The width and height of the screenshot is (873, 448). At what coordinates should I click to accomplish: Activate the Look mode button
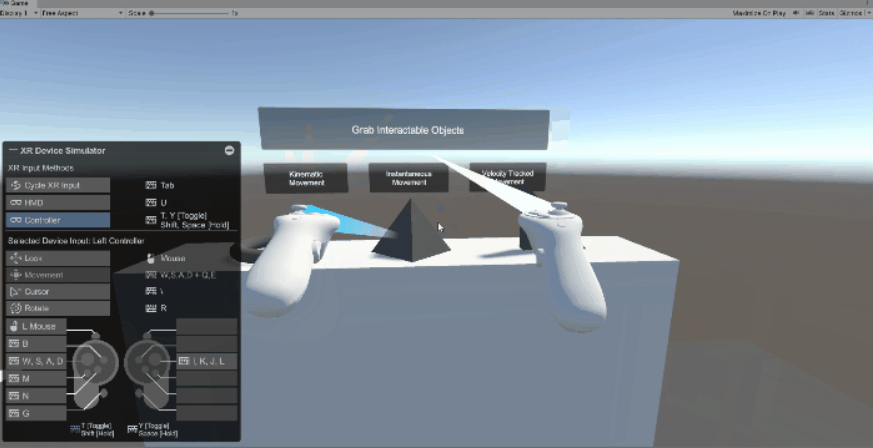(x=56, y=258)
